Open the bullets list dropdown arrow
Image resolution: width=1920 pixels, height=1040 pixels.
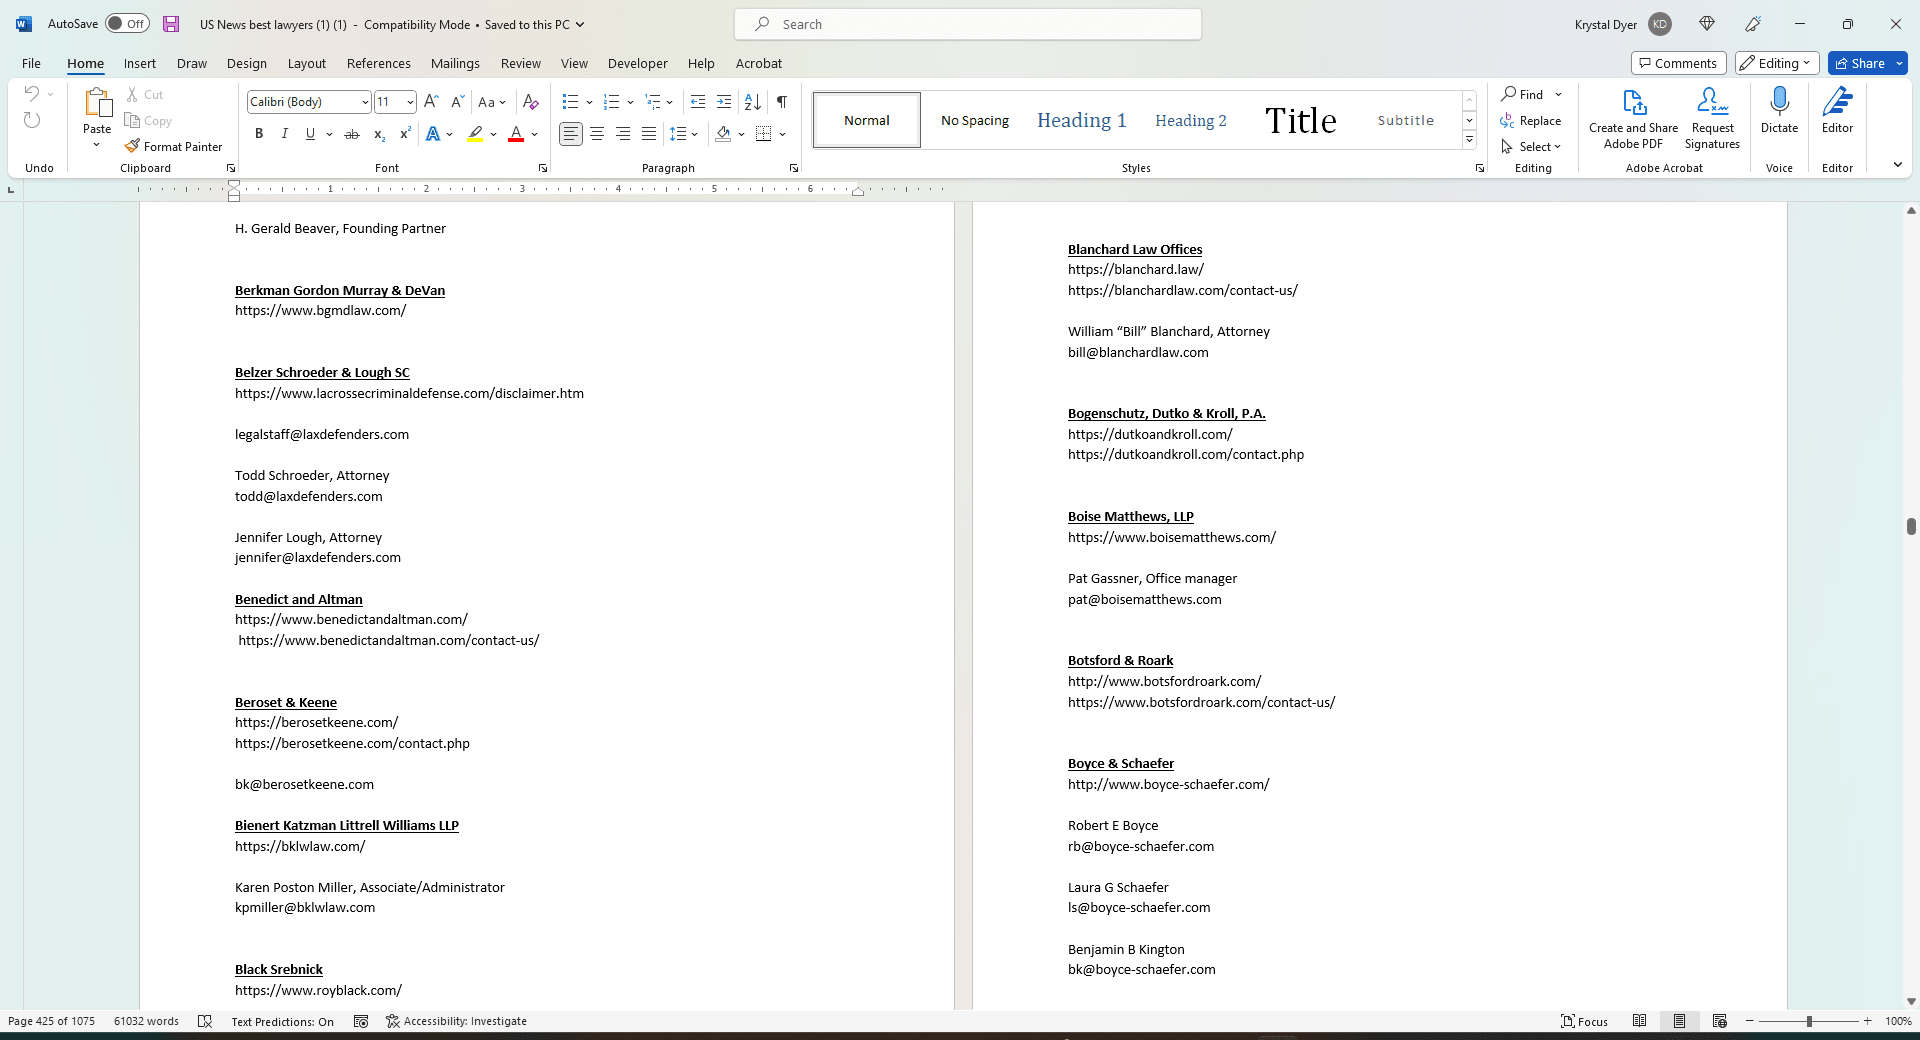(589, 102)
